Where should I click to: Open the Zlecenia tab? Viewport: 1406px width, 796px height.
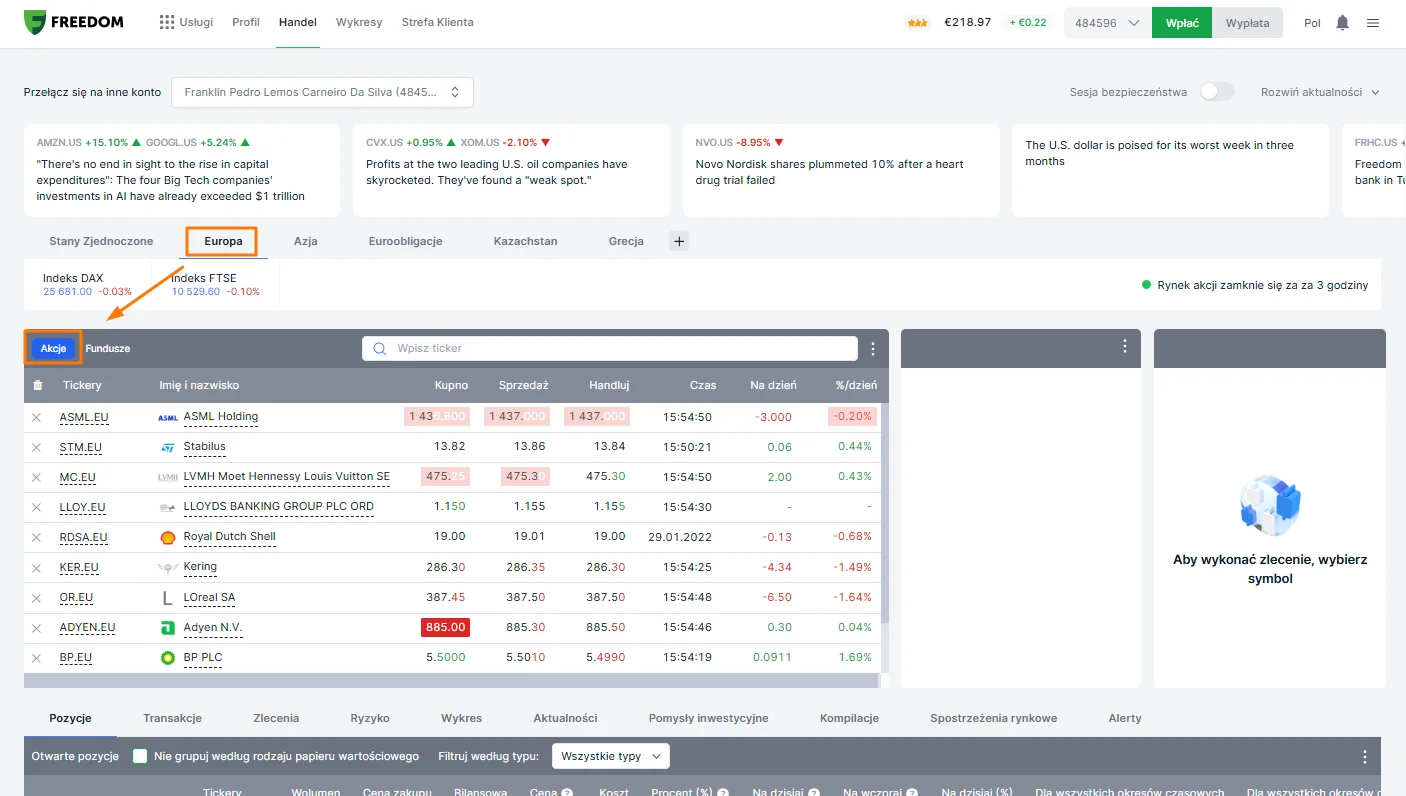[276, 718]
